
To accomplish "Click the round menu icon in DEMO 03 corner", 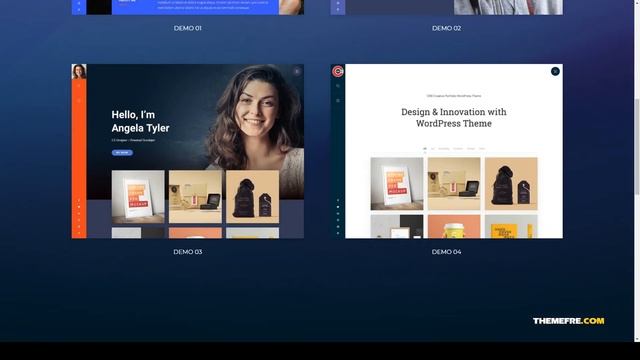I will 297,71.
